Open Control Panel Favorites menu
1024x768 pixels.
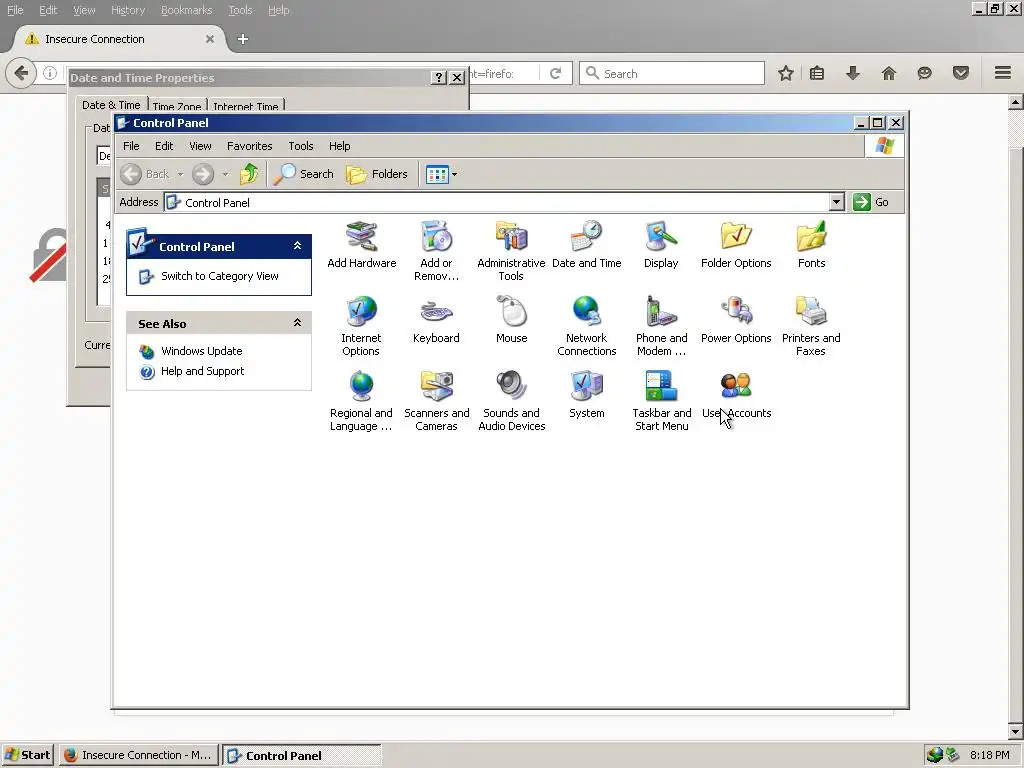(249, 146)
